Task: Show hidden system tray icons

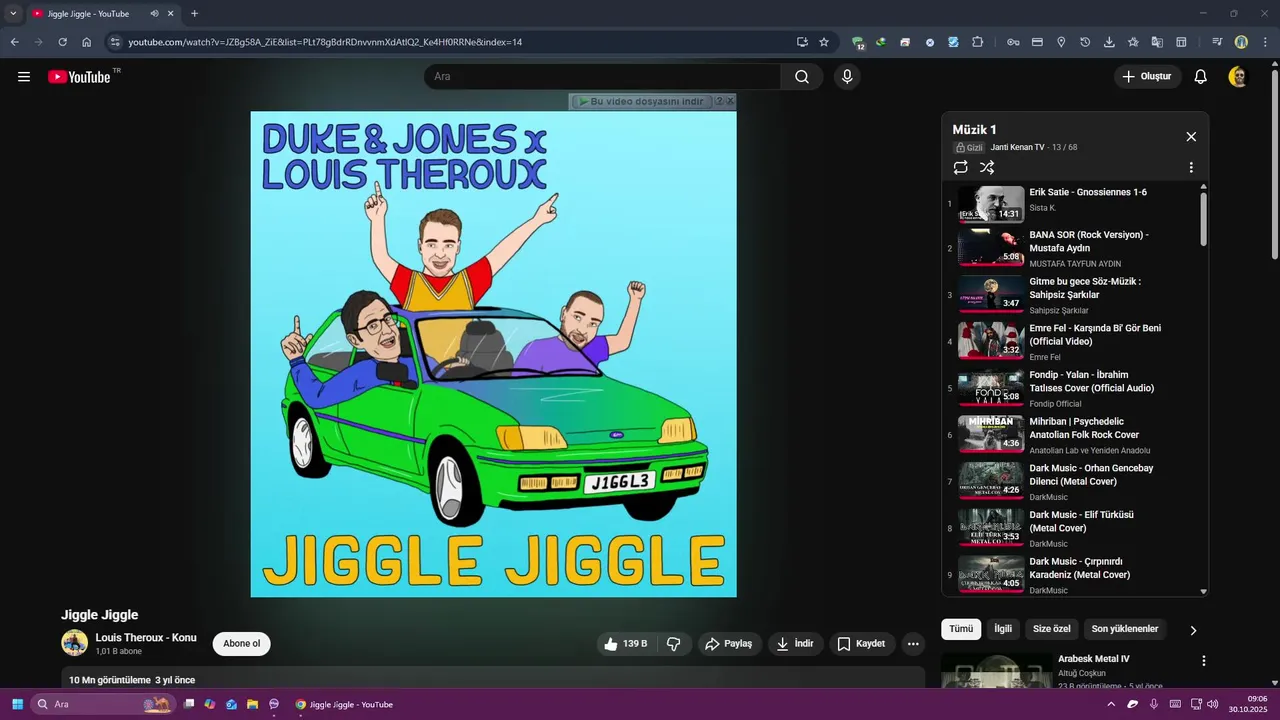Action: (1111, 704)
